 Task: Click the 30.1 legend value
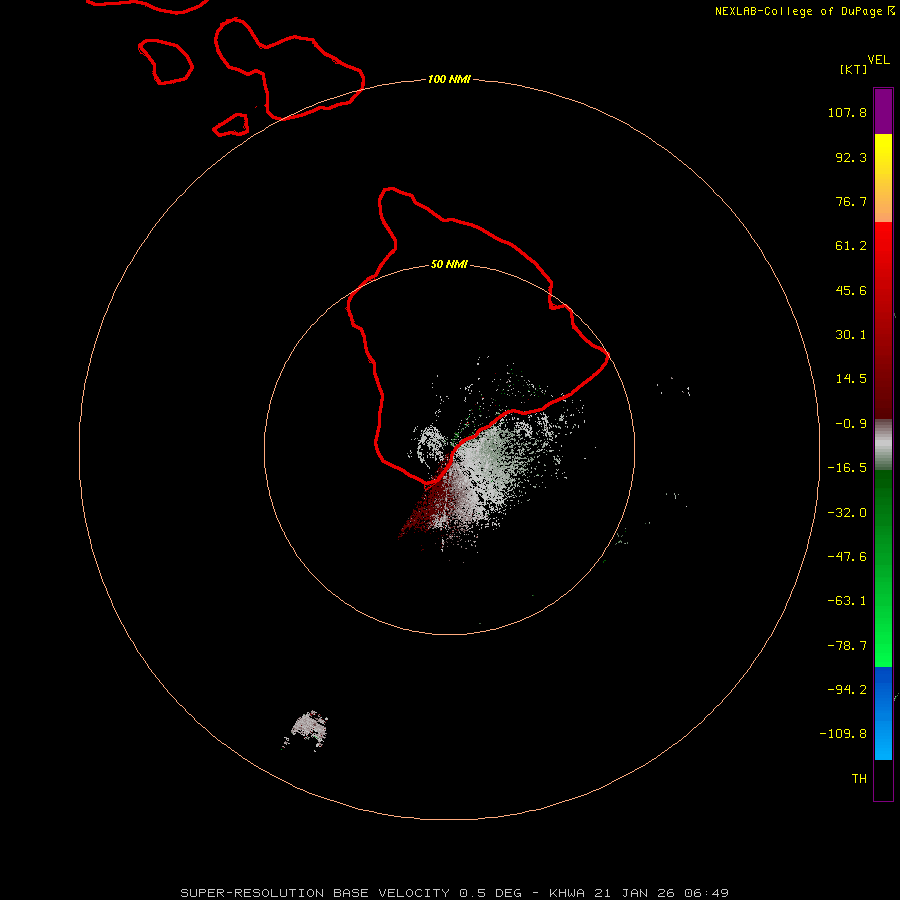click(x=851, y=335)
